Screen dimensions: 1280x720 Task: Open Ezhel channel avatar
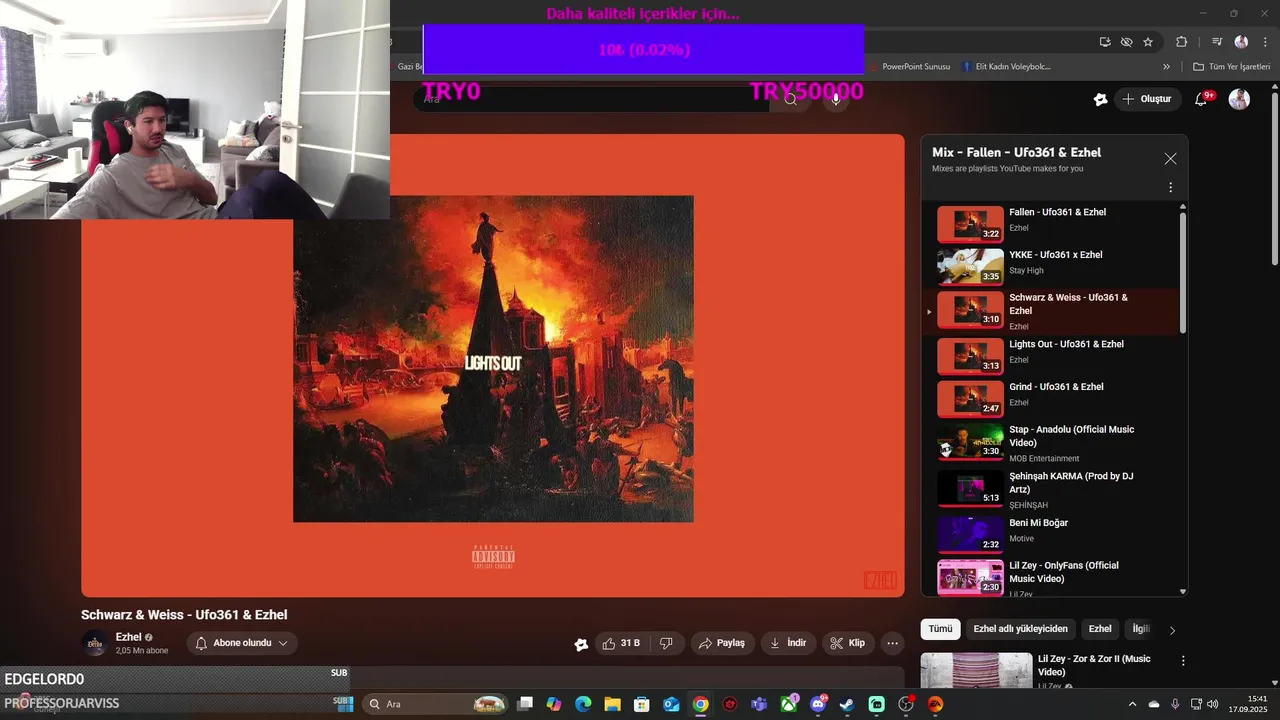pyautogui.click(x=95, y=644)
